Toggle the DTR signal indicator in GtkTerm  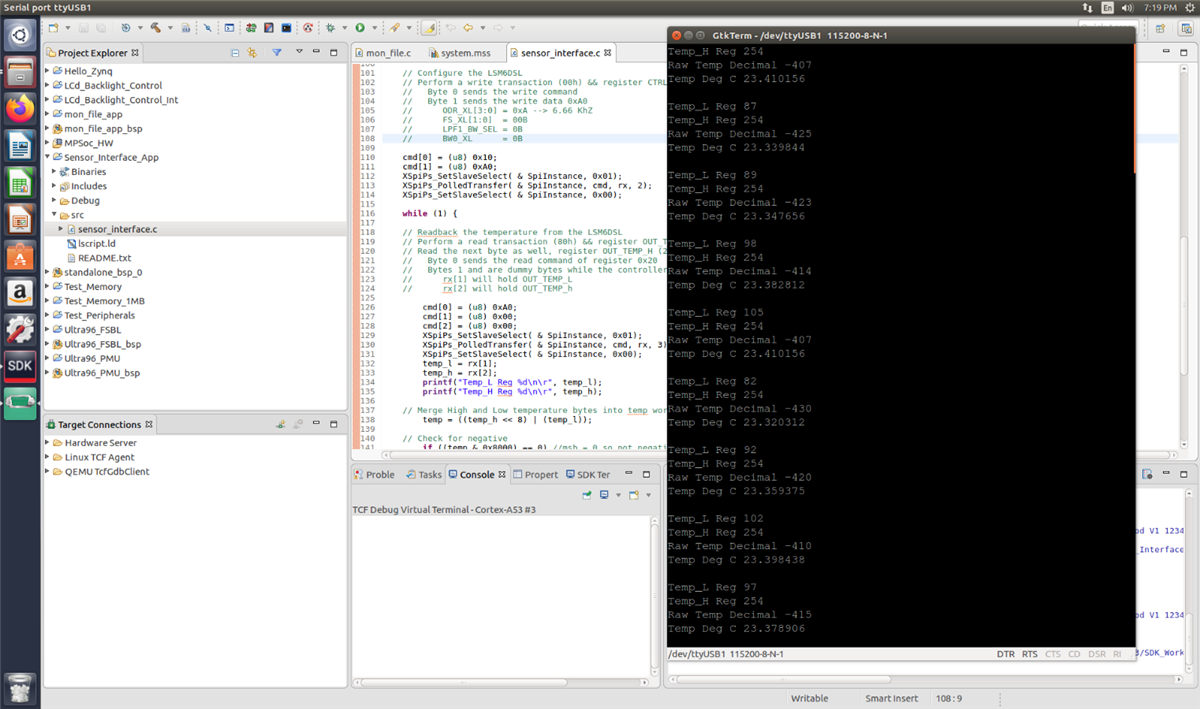[x=1005, y=654]
